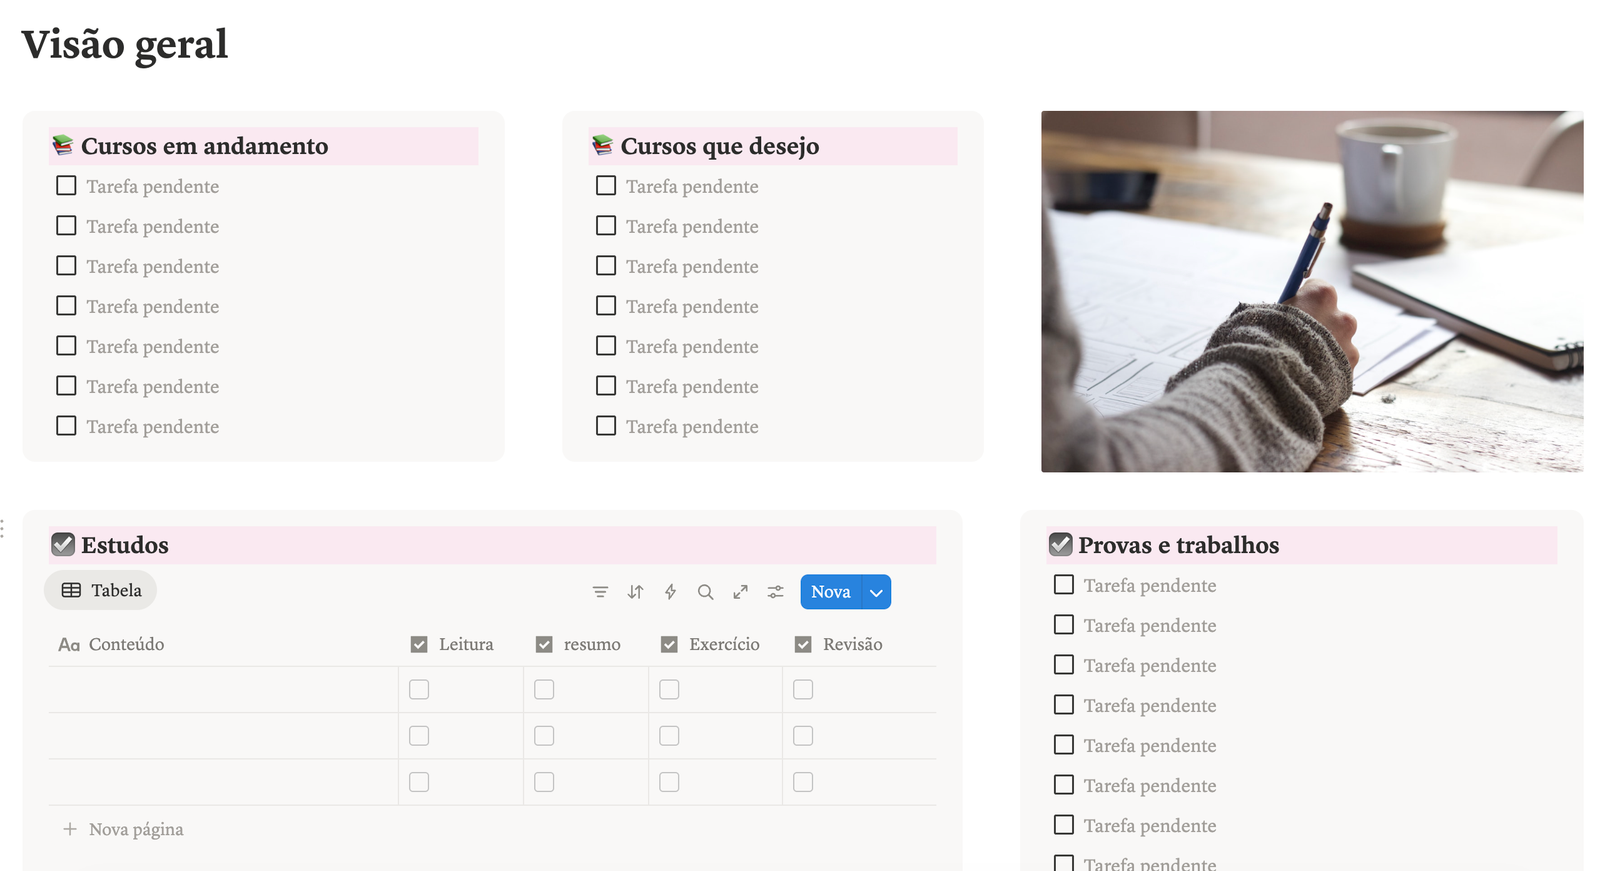
Task: Open the Conteúdo column header menu
Action: coord(126,645)
